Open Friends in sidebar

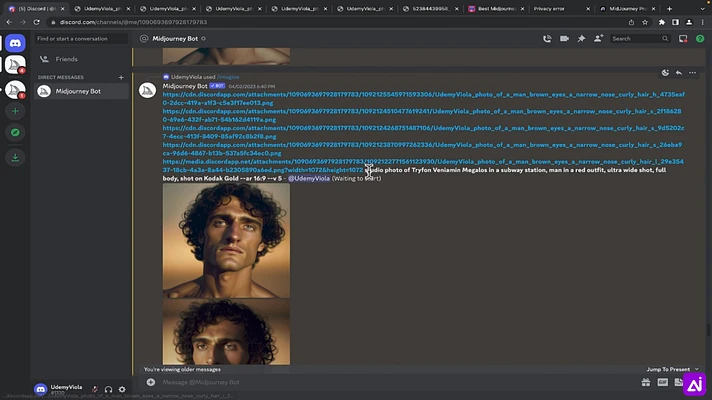pyautogui.click(x=80, y=59)
